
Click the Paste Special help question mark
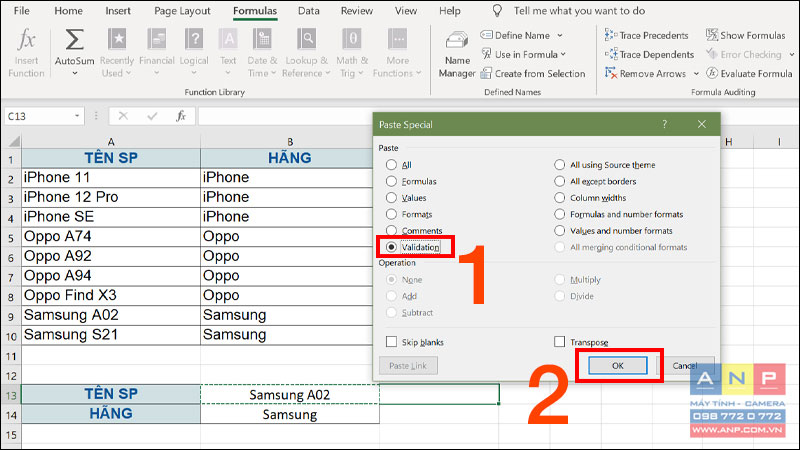[x=664, y=124]
